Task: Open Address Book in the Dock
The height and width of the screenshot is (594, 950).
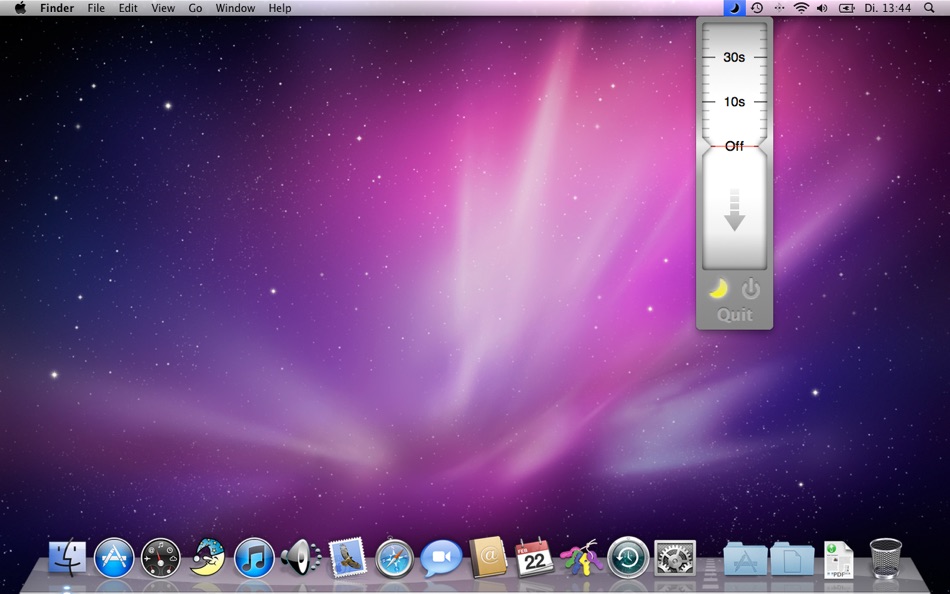Action: pos(488,556)
